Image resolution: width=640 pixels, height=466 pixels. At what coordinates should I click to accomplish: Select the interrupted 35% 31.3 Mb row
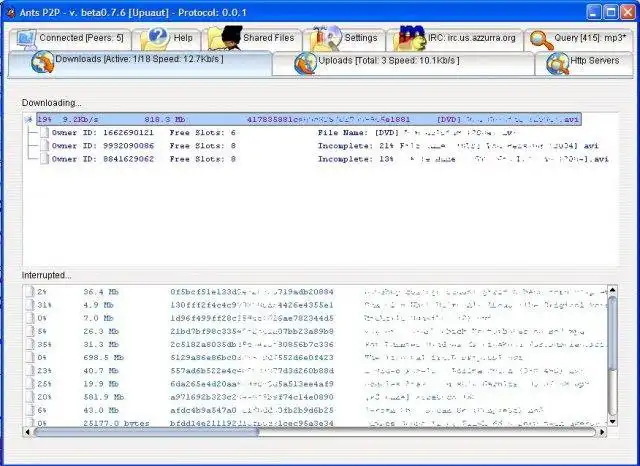coord(316,344)
